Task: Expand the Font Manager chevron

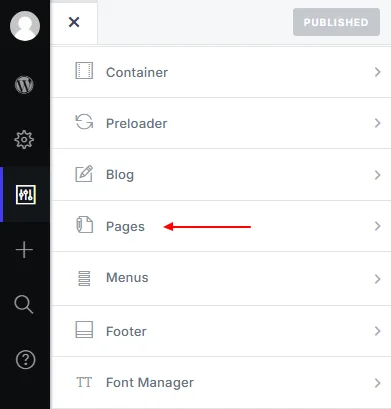Action: click(x=377, y=383)
